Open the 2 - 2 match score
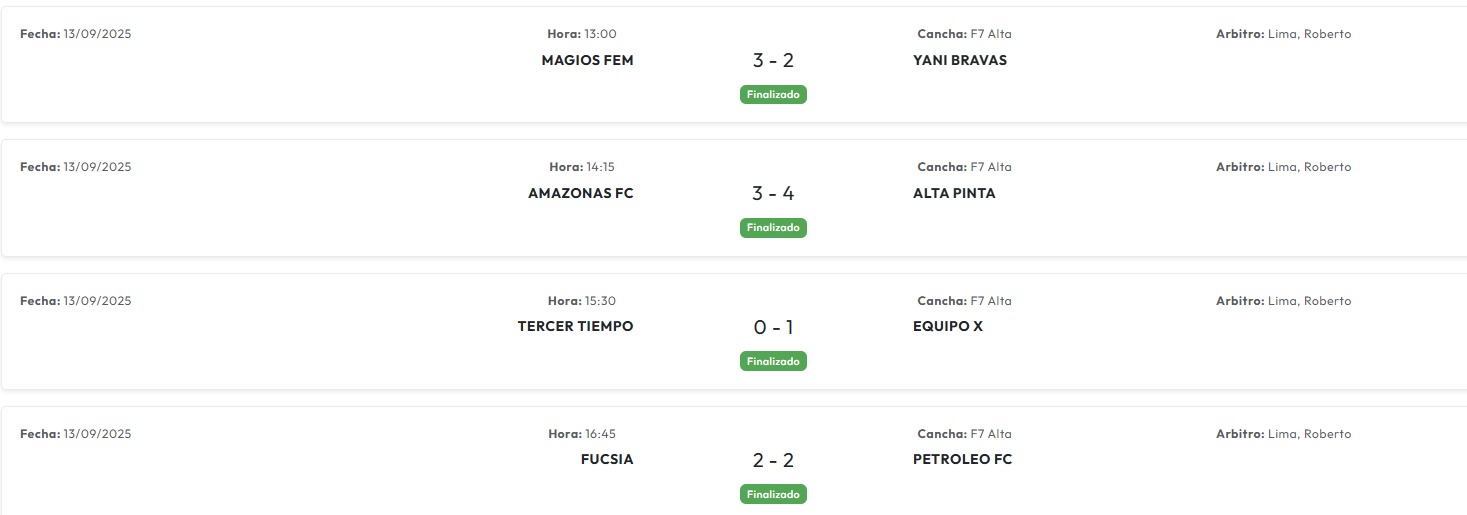 (x=773, y=461)
